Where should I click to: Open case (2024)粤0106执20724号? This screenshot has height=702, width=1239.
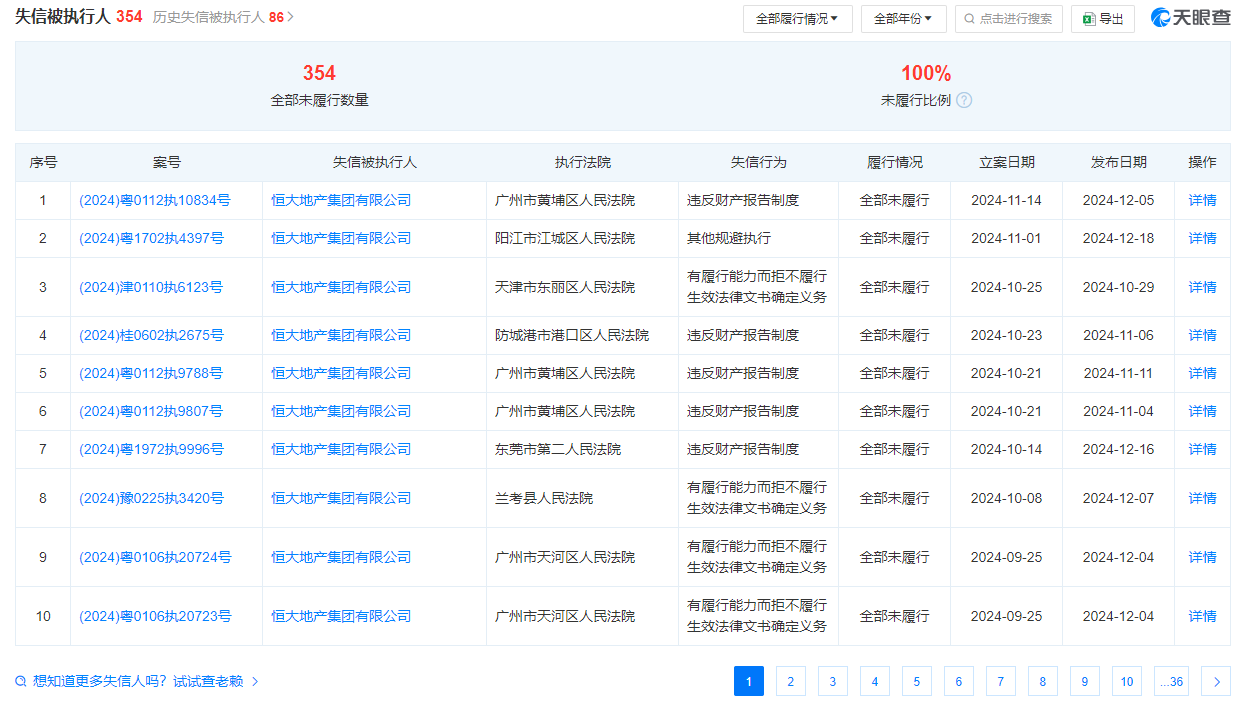155,557
